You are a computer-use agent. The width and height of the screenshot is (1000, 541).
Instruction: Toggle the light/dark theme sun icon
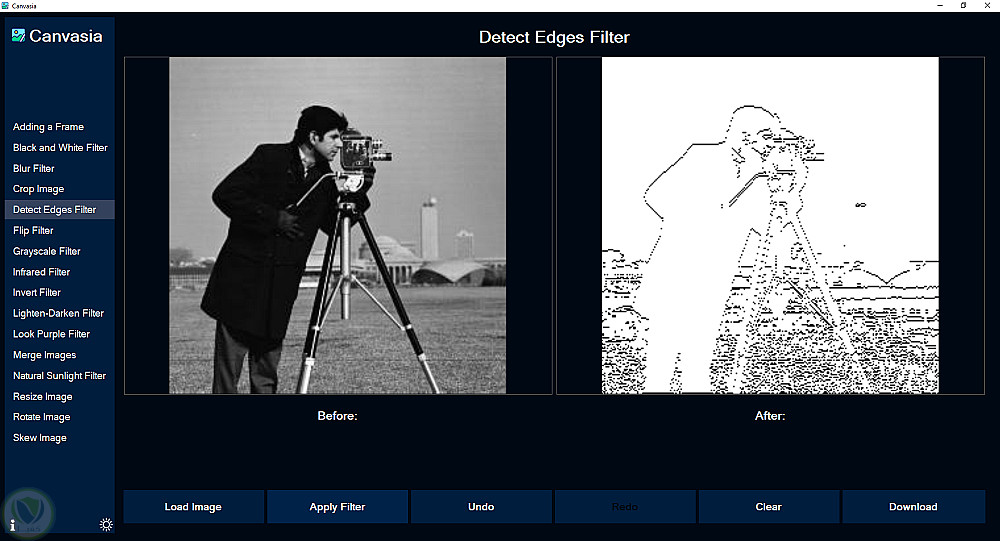pos(106,524)
